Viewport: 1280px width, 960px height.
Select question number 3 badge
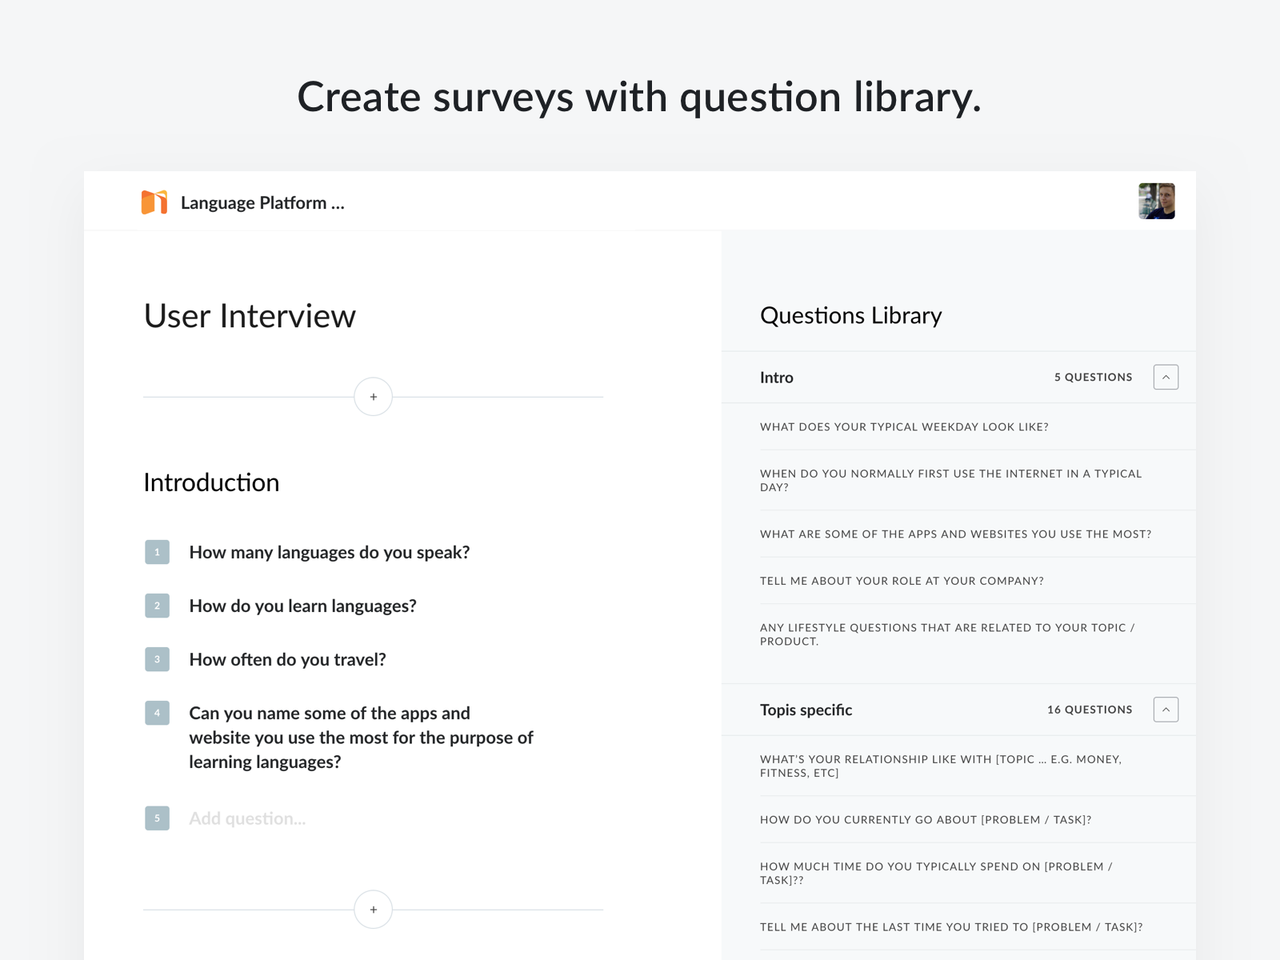157,659
